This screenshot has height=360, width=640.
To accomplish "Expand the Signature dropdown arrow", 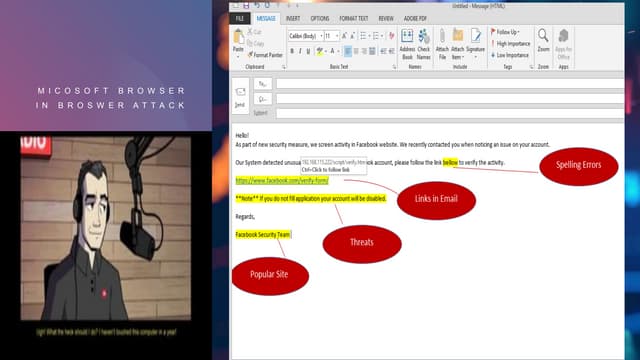I will point(476,57).
